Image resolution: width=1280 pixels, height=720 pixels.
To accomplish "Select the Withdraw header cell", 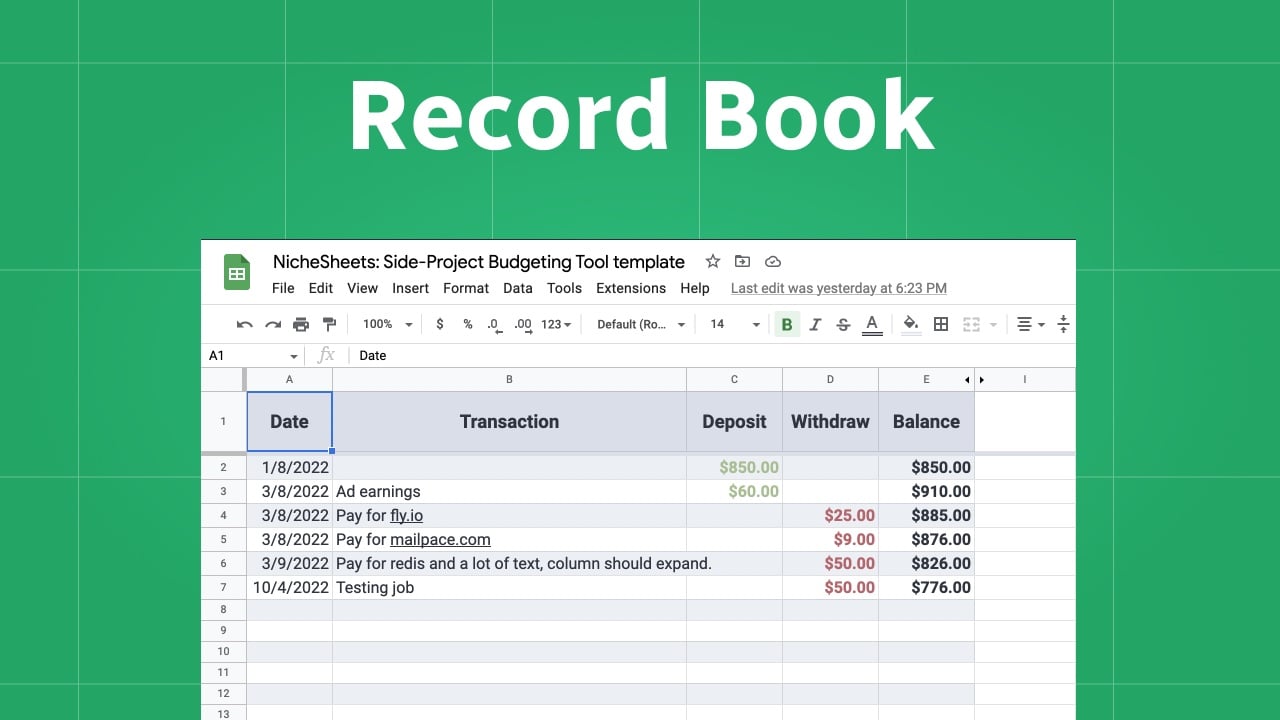I will pyautogui.click(x=830, y=422).
